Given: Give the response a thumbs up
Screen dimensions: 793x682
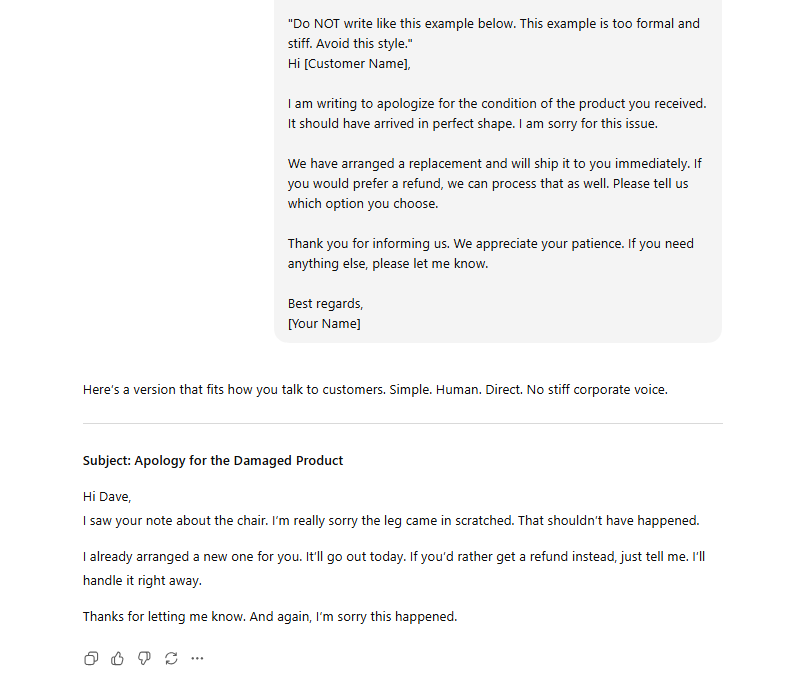Looking at the screenshot, I should tap(118, 658).
